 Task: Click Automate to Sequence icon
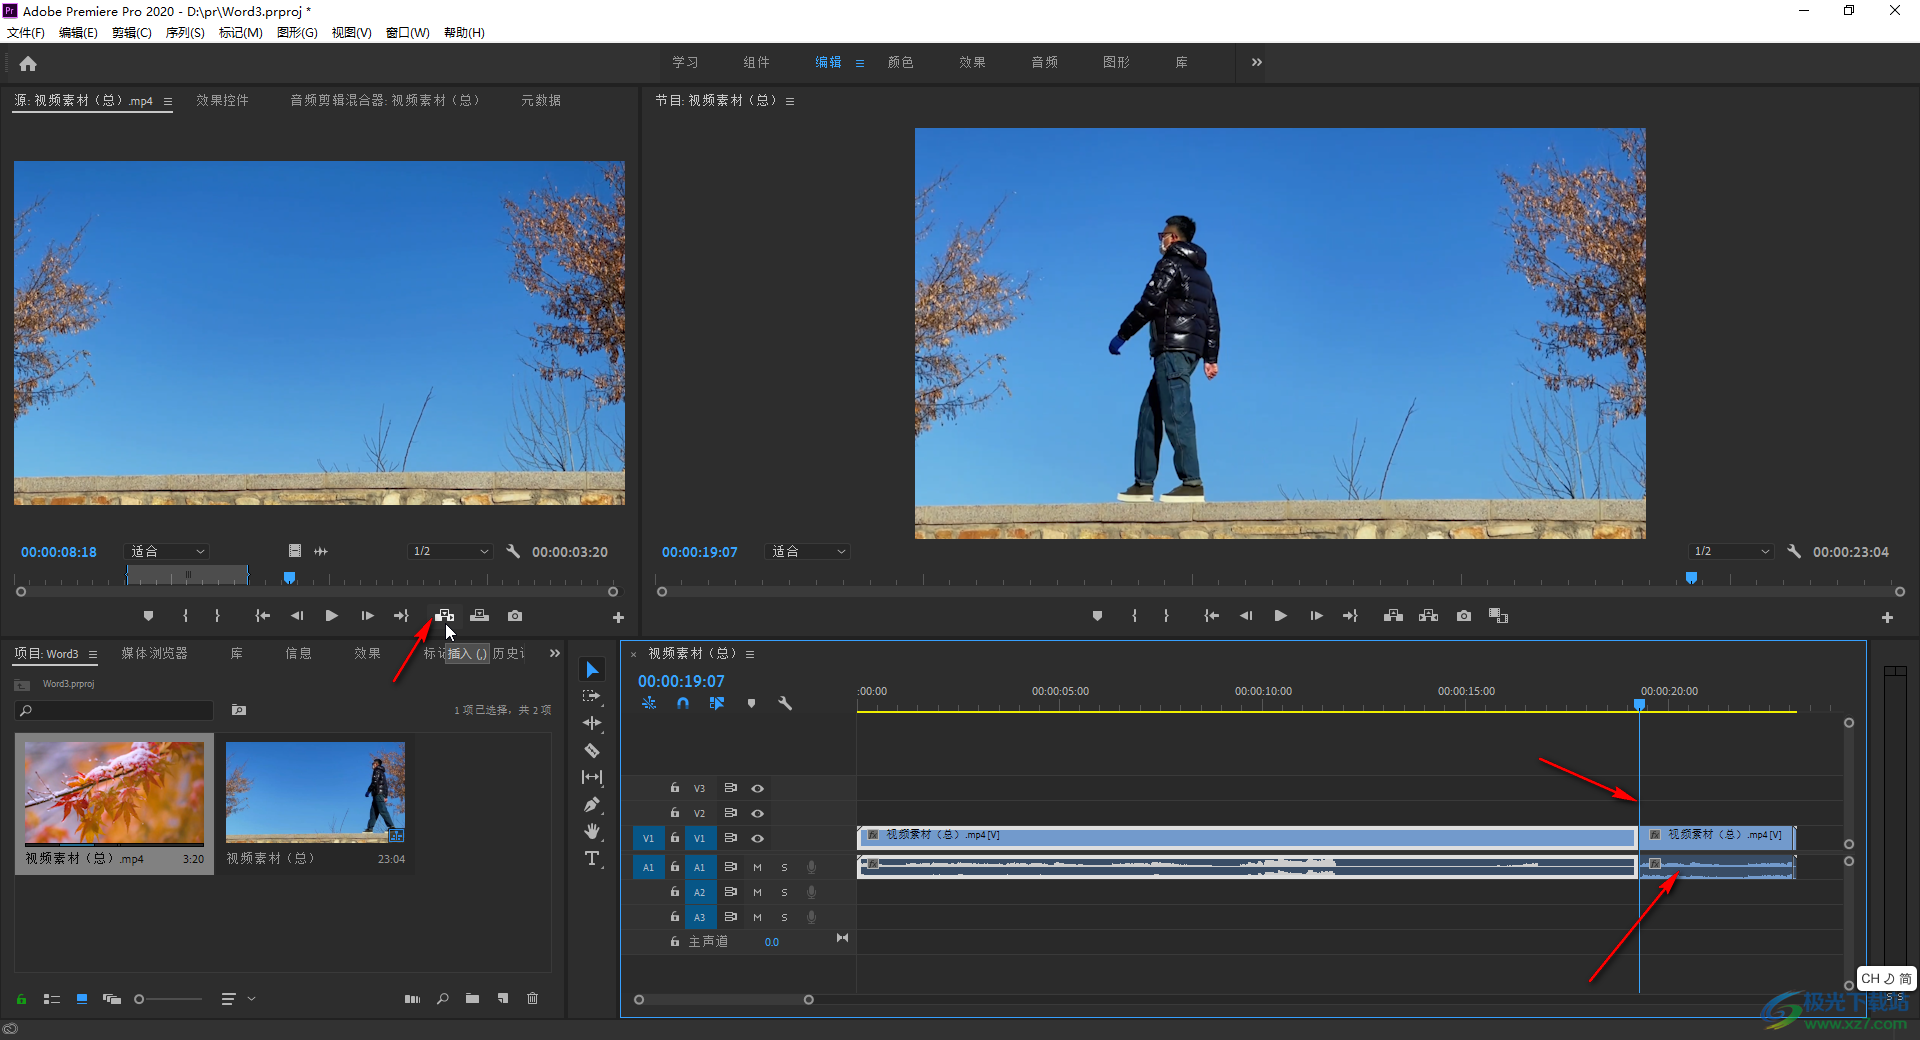[412, 998]
